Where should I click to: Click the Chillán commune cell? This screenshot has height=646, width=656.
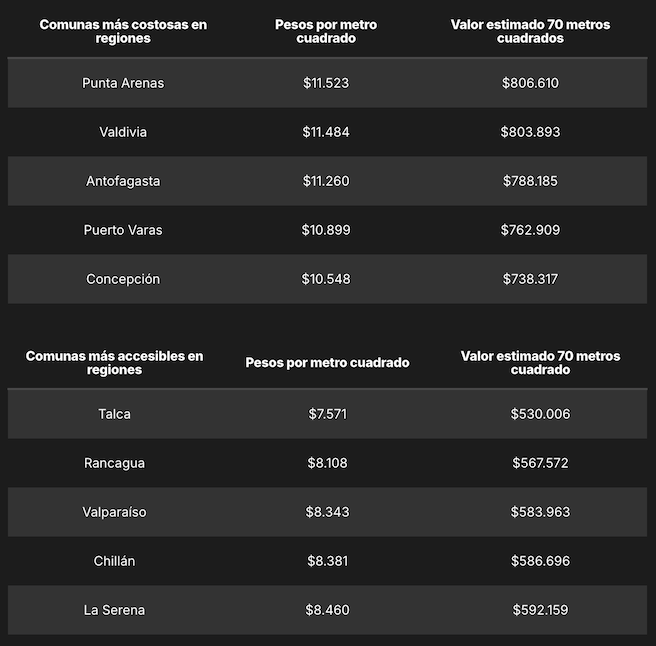(115, 561)
